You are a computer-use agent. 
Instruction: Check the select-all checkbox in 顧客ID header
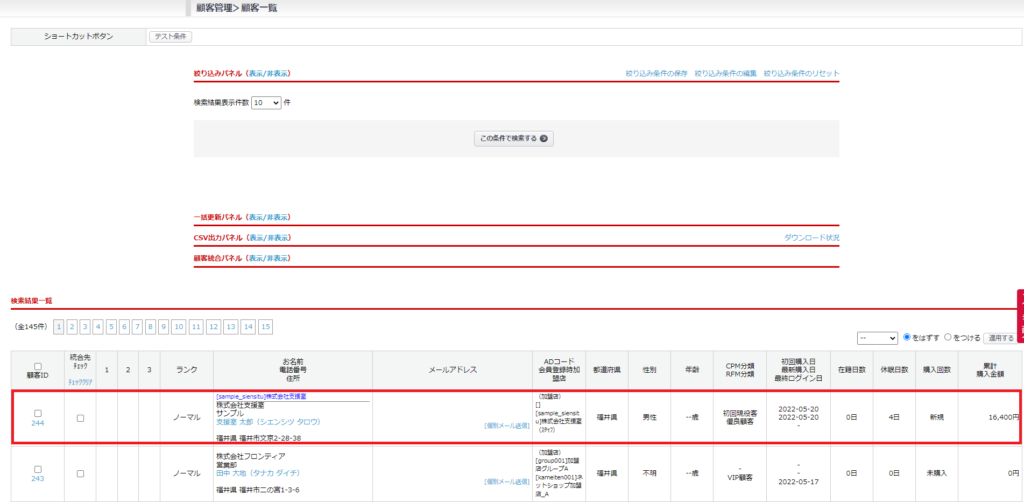click(38, 366)
